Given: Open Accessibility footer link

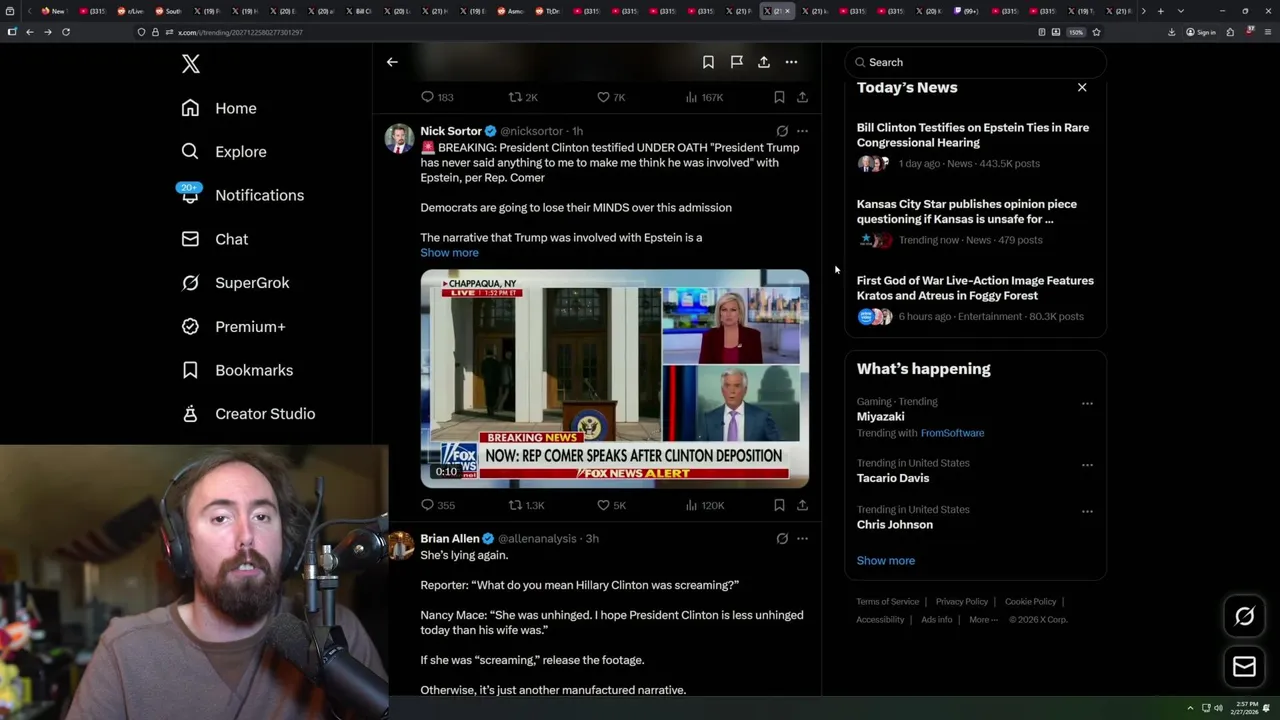Looking at the screenshot, I should tap(880, 620).
